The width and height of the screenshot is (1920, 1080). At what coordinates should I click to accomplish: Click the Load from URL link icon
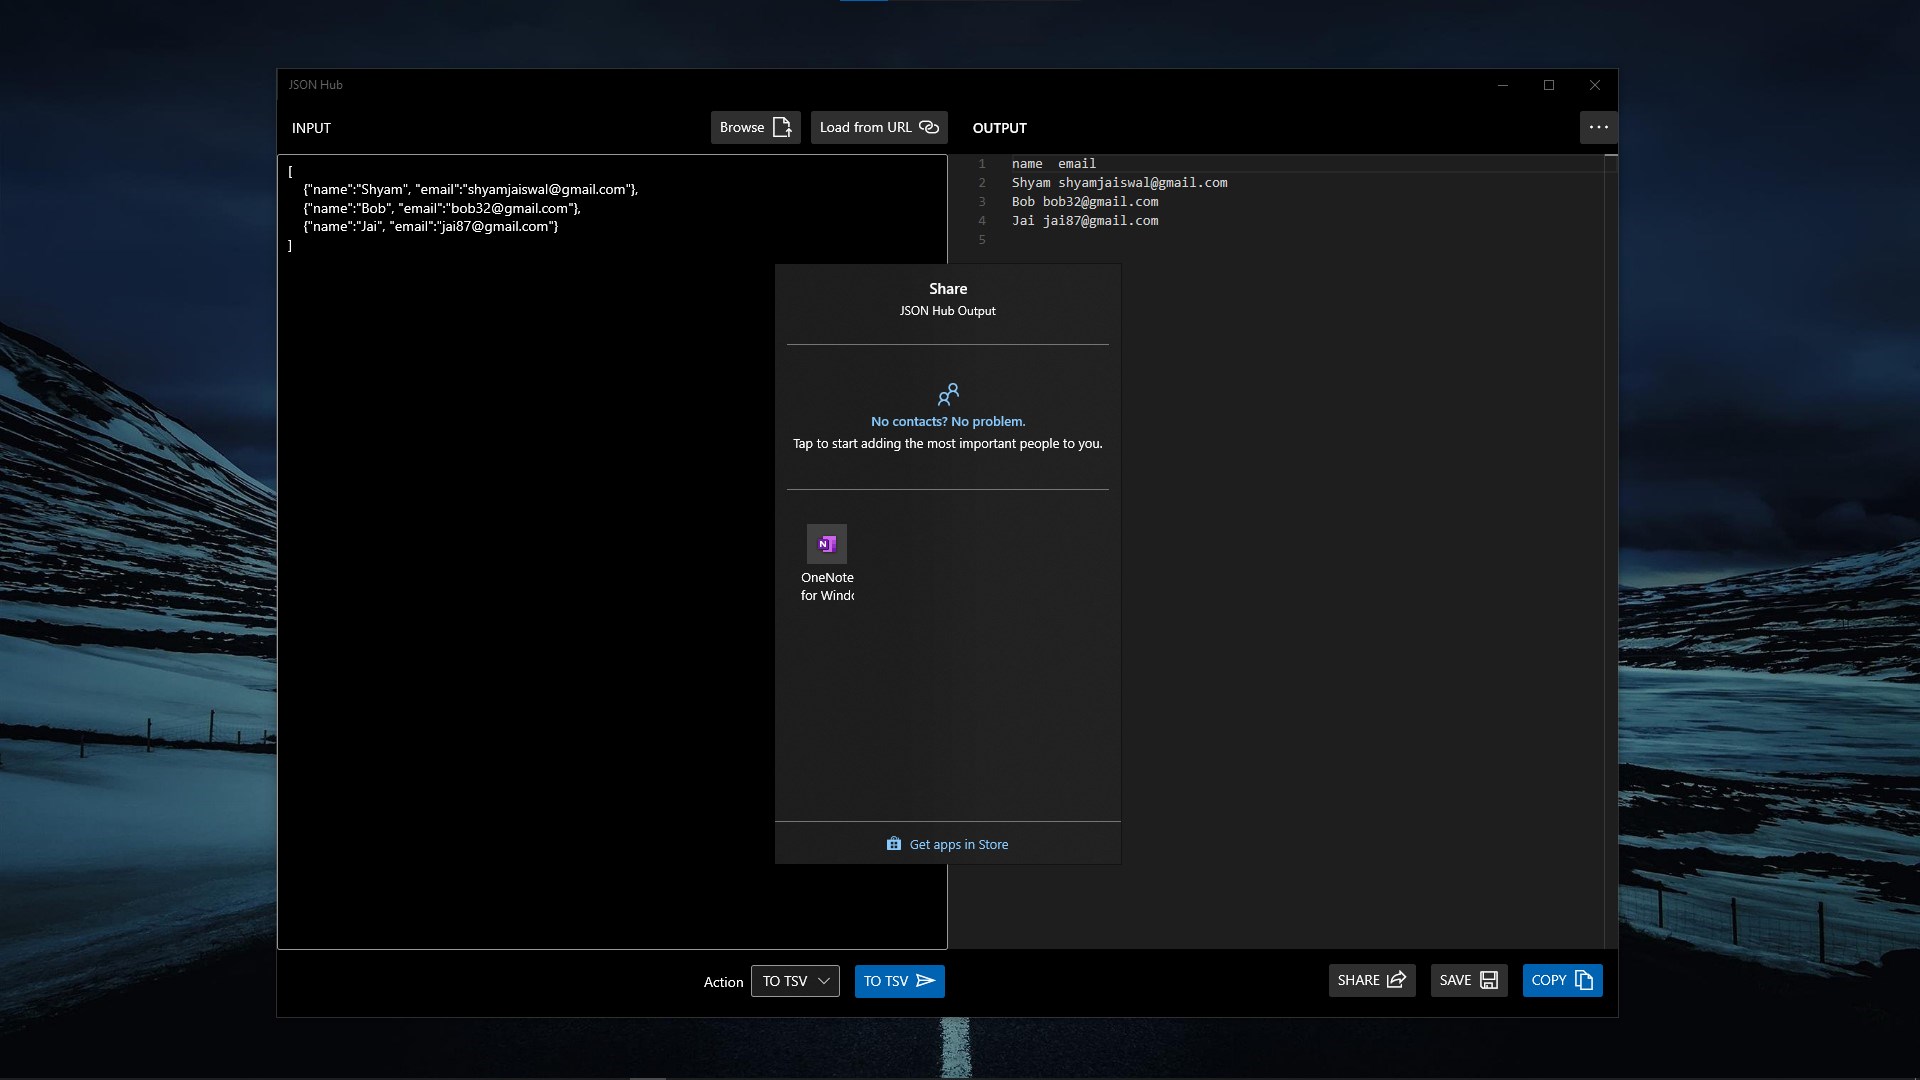(x=929, y=127)
